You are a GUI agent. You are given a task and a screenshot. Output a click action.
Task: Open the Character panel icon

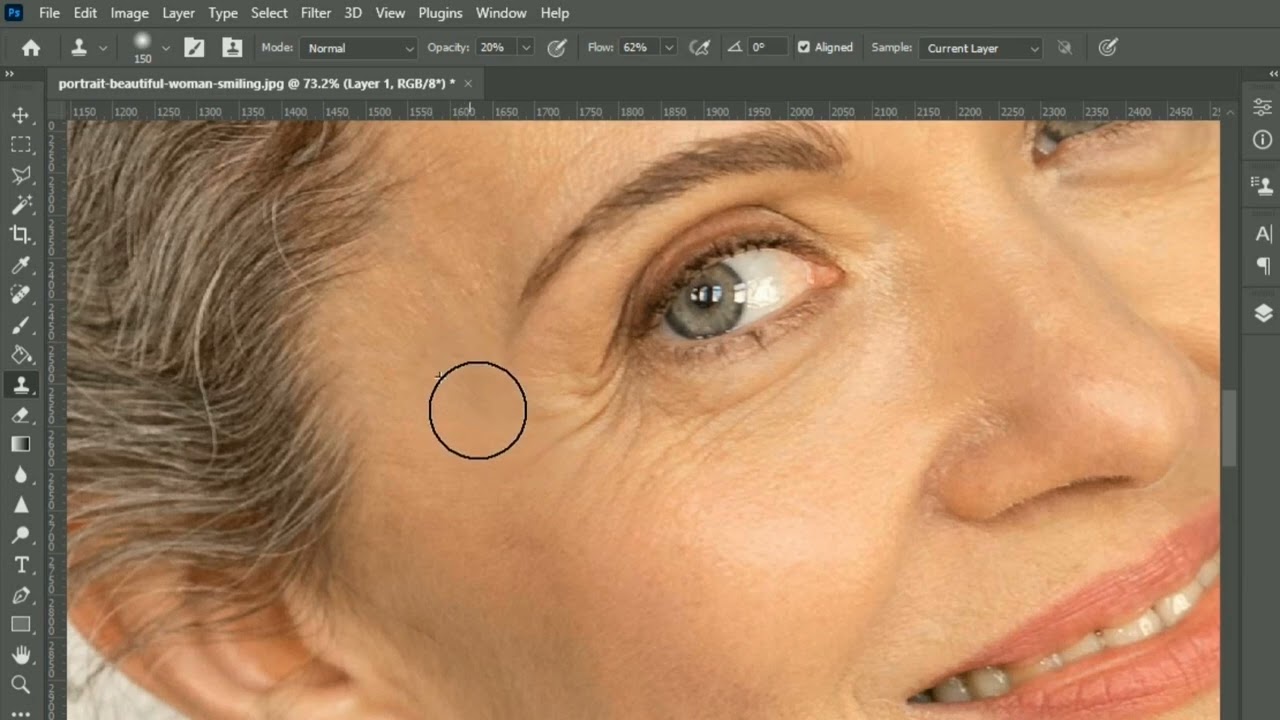point(1263,234)
